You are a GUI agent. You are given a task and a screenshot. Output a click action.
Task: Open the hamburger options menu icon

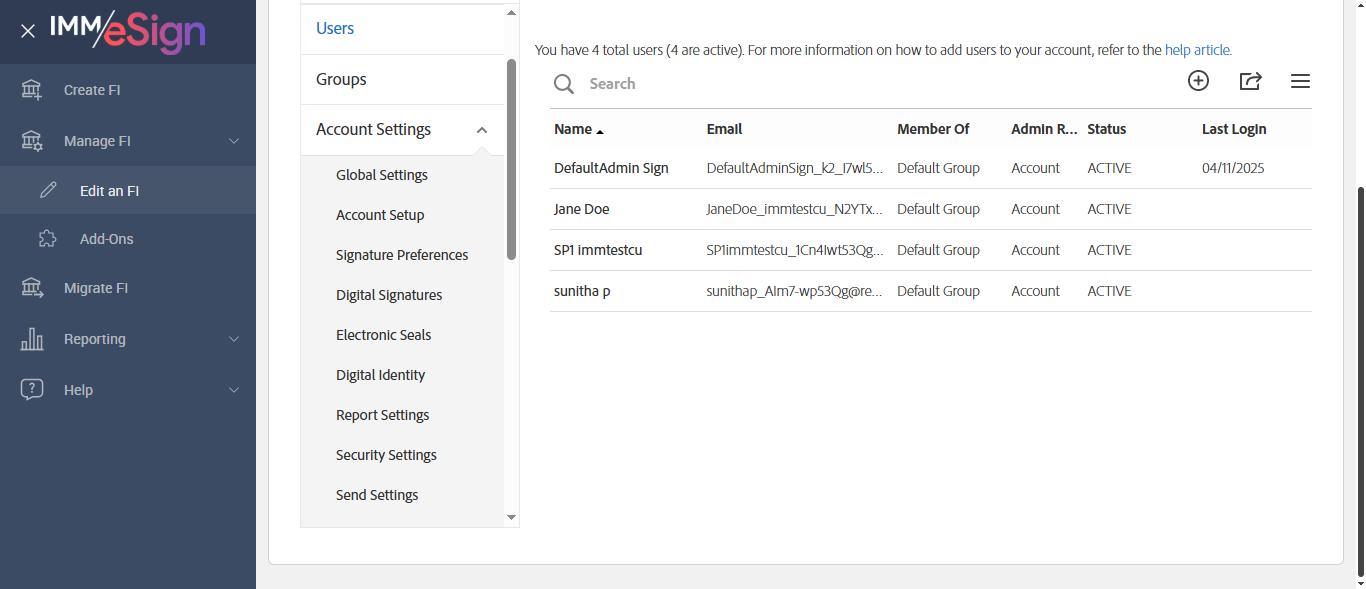coord(1300,82)
